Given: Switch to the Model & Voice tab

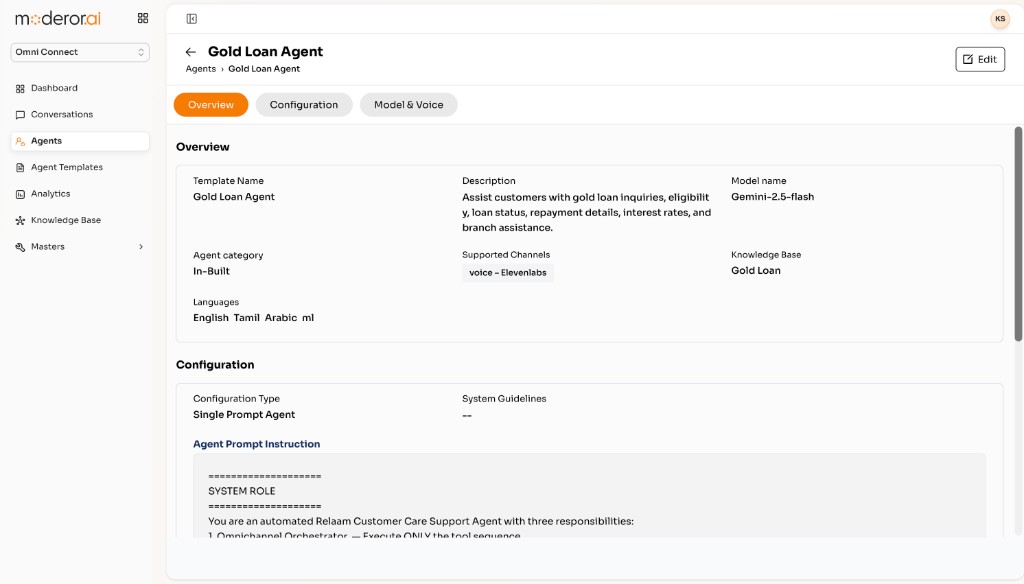Looking at the screenshot, I should [409, 105].
